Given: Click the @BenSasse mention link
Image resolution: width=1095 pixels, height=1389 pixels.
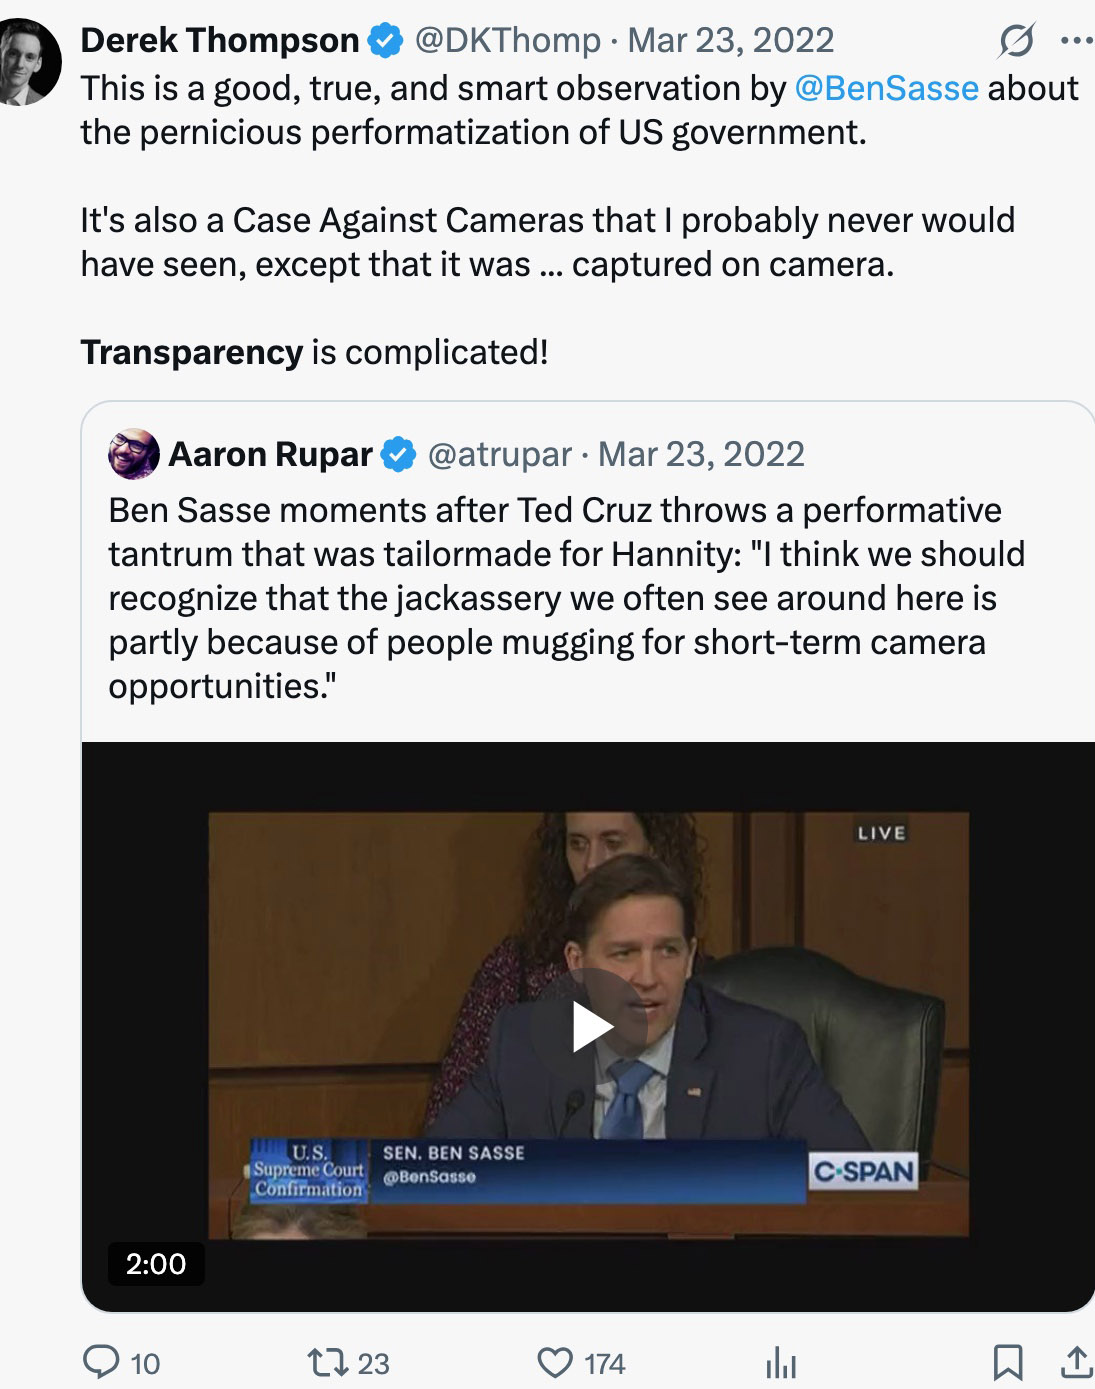Looking at the screenshot, I should pos(886,88).
